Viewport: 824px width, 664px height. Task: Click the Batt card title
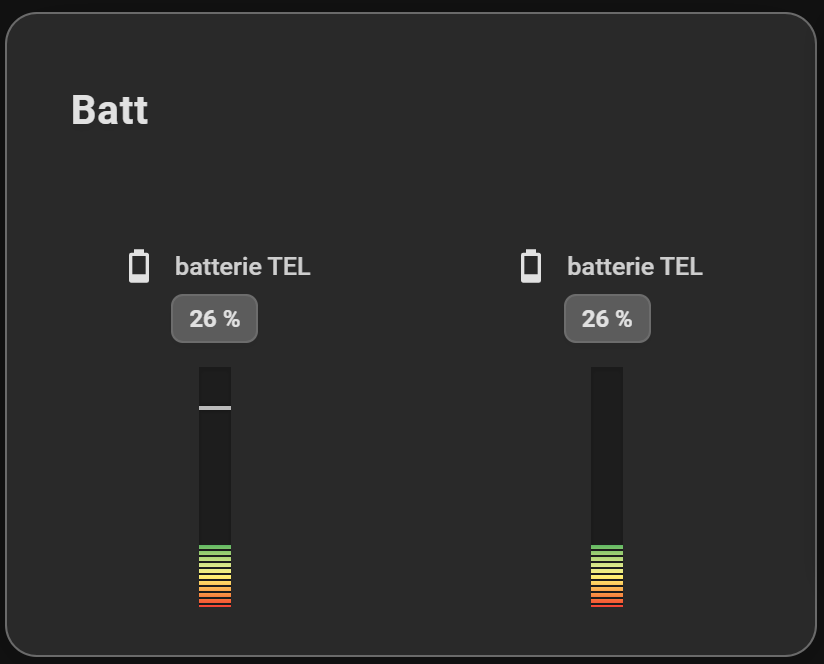pyautogui.click(x=110, y=110)
